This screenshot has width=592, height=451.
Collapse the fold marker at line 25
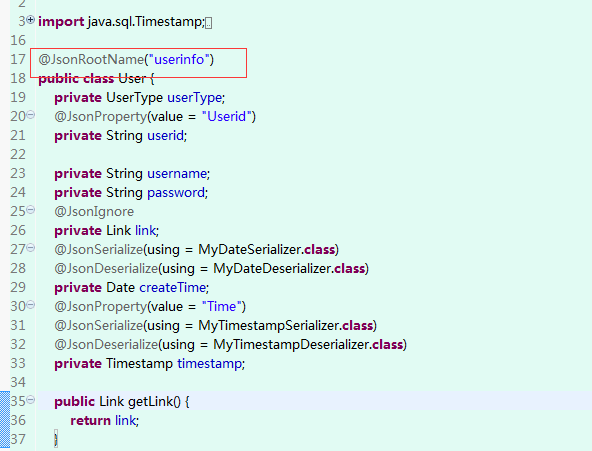pos(31,209)
